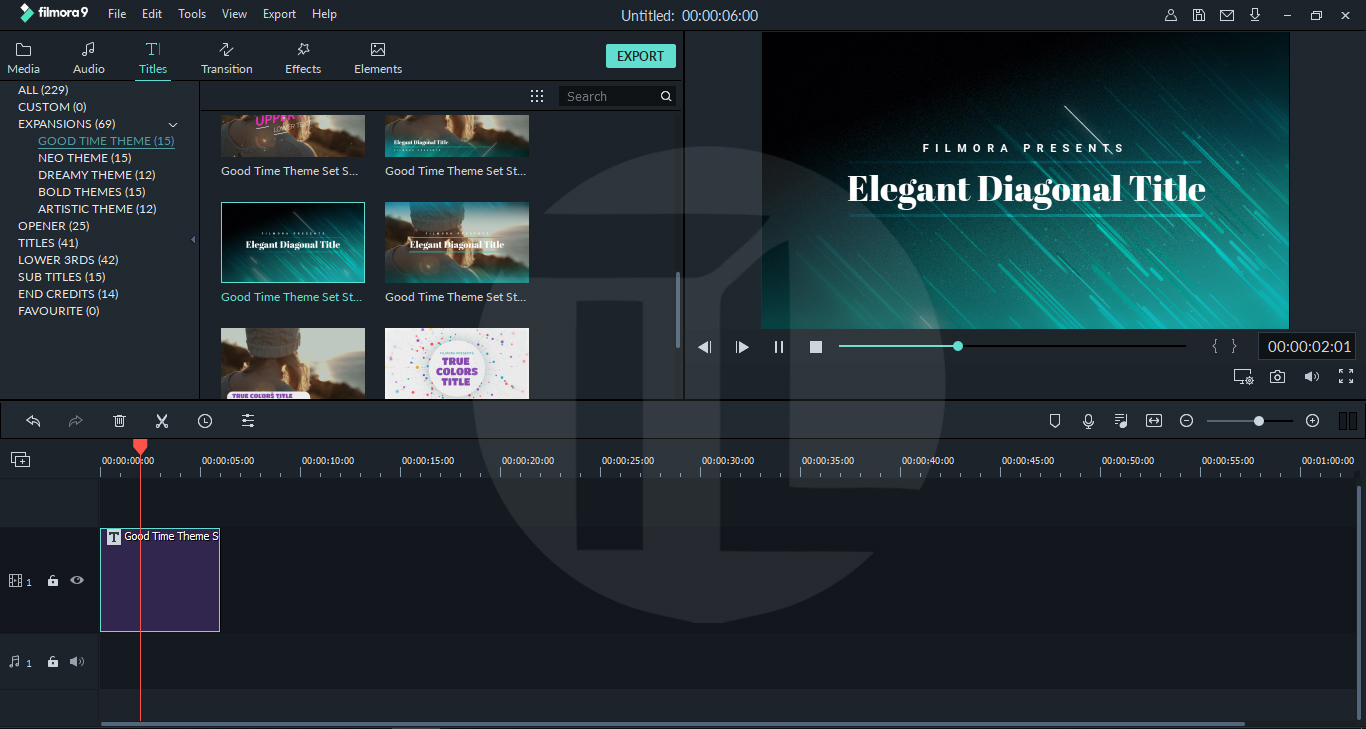Select the True Colors Title thumbnail
Screen dimensions: 1366x729
click(457, 364)
